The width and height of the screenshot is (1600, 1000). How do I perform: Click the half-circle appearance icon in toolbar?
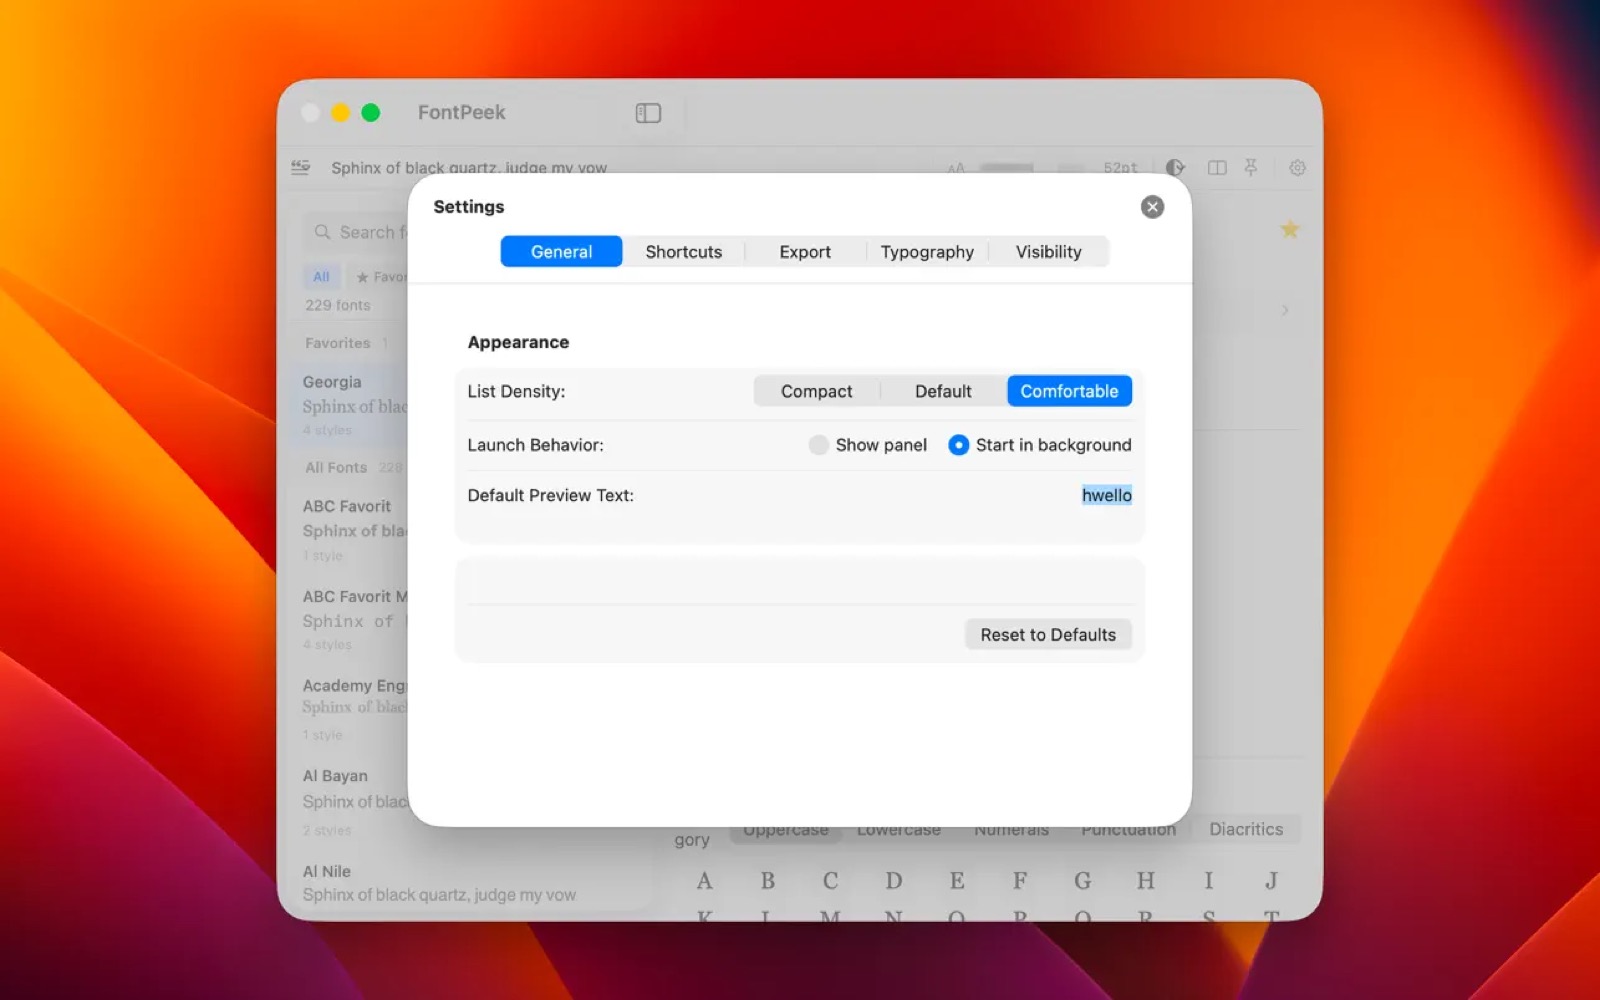1175,168
